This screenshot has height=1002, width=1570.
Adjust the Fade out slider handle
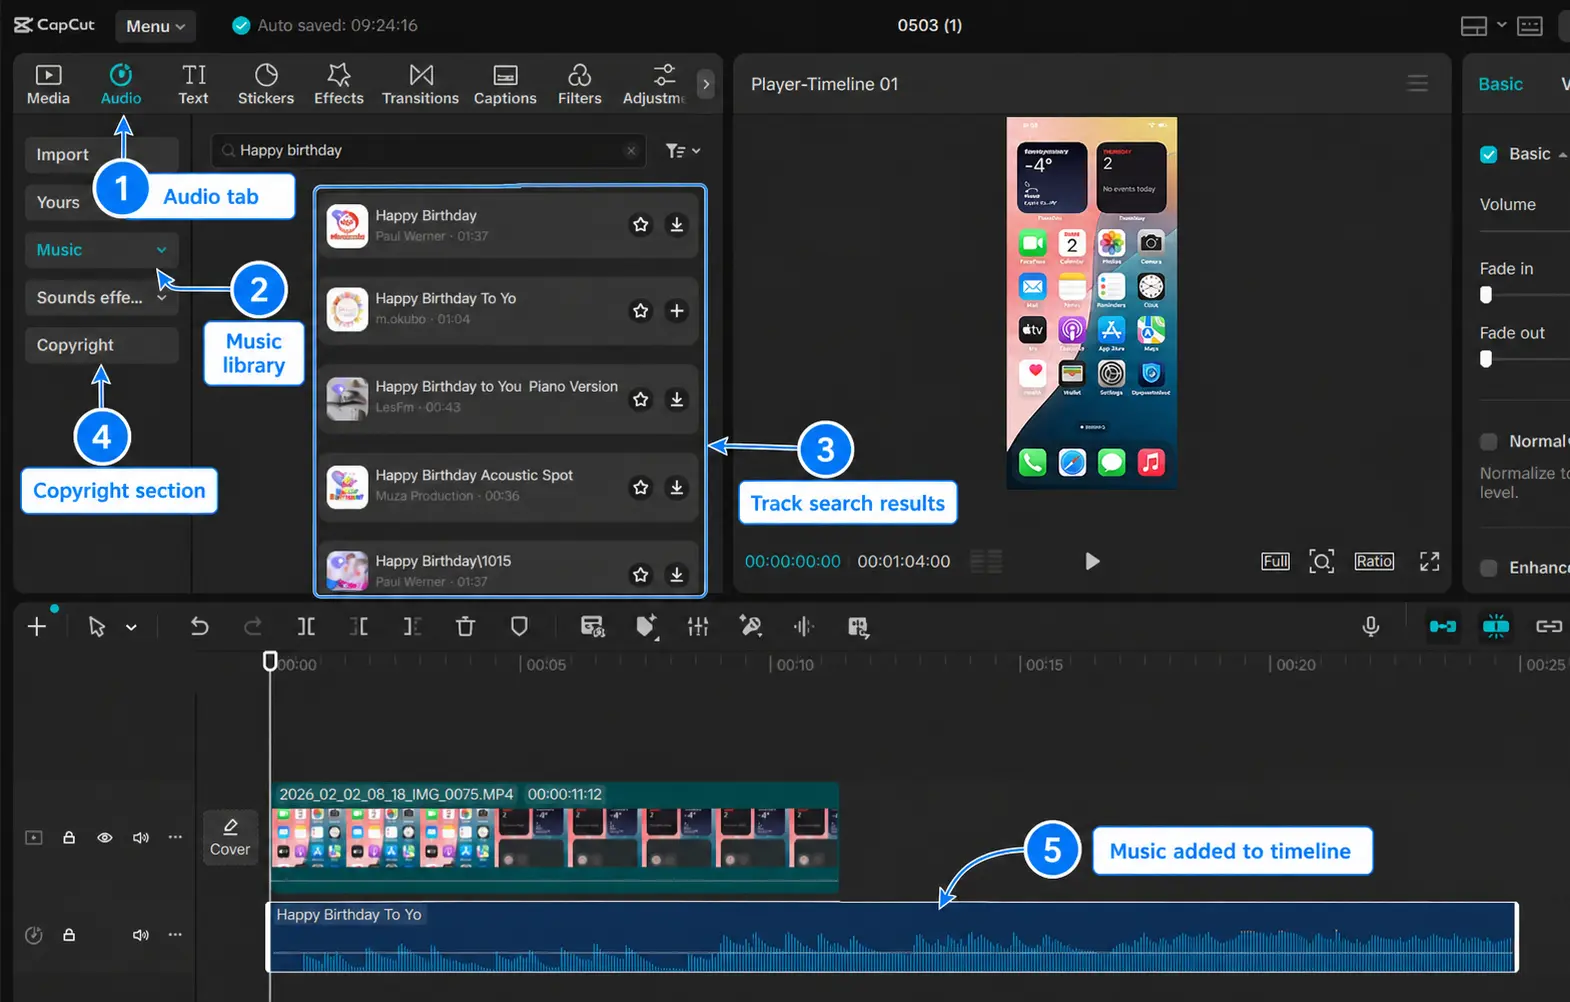tap(1486, 359)
